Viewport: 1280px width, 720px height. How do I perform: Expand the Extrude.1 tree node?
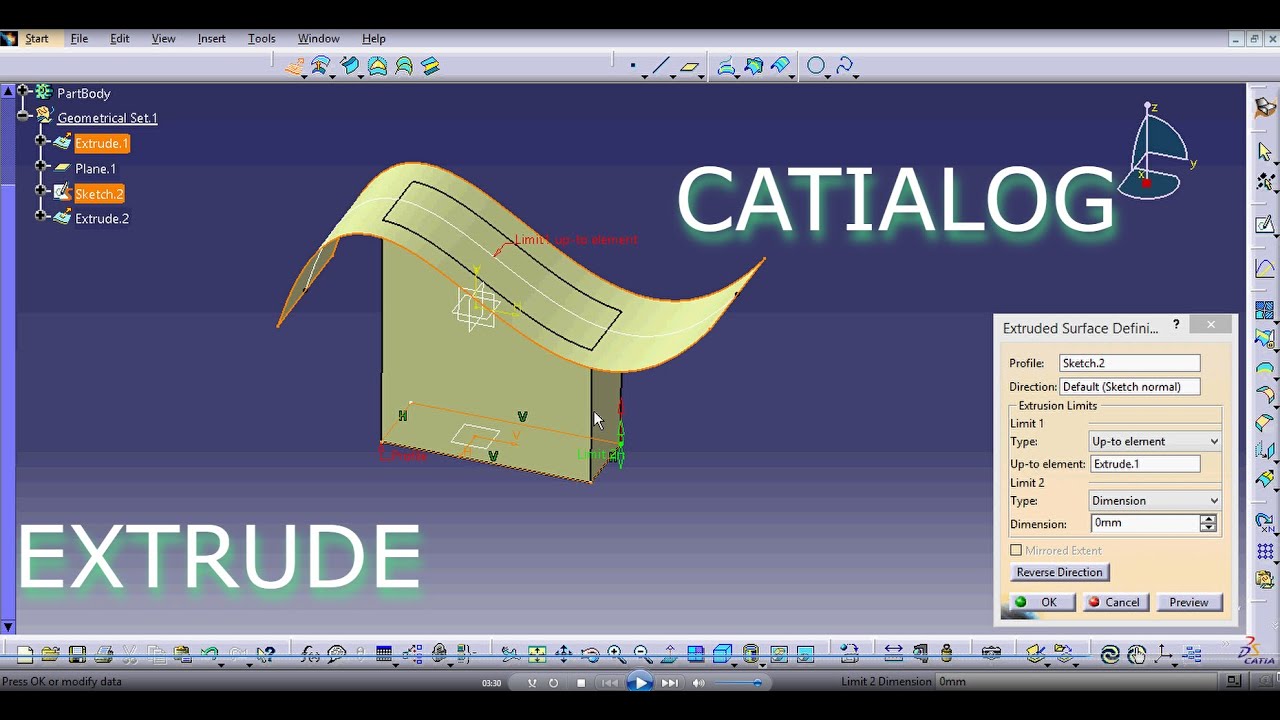coord(41,142)
